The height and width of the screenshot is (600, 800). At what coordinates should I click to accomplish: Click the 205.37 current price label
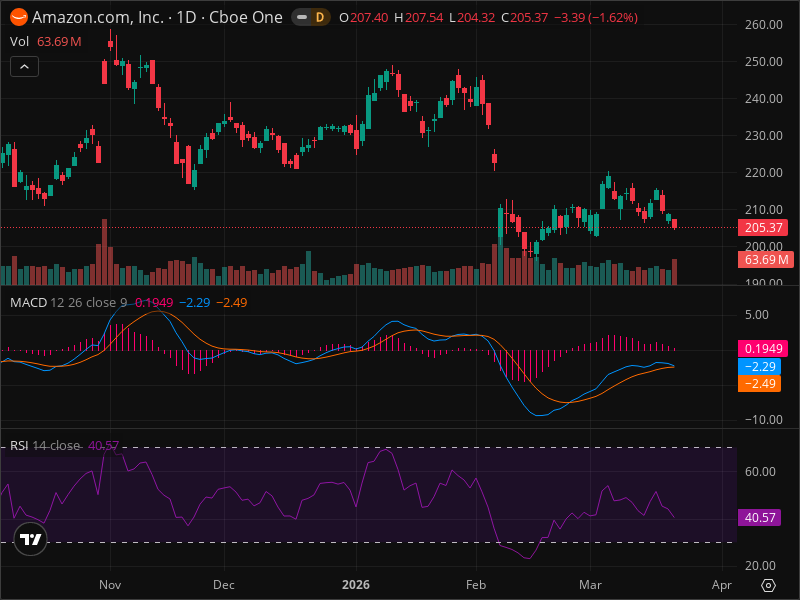(x=763, y=228)
